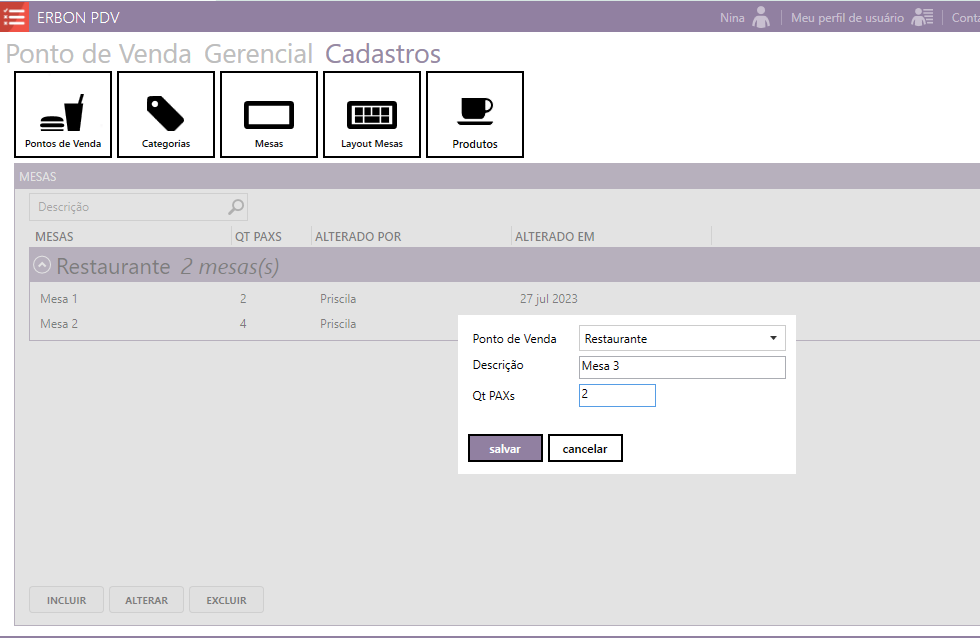Click the Nina user icon

pos(762,17)
